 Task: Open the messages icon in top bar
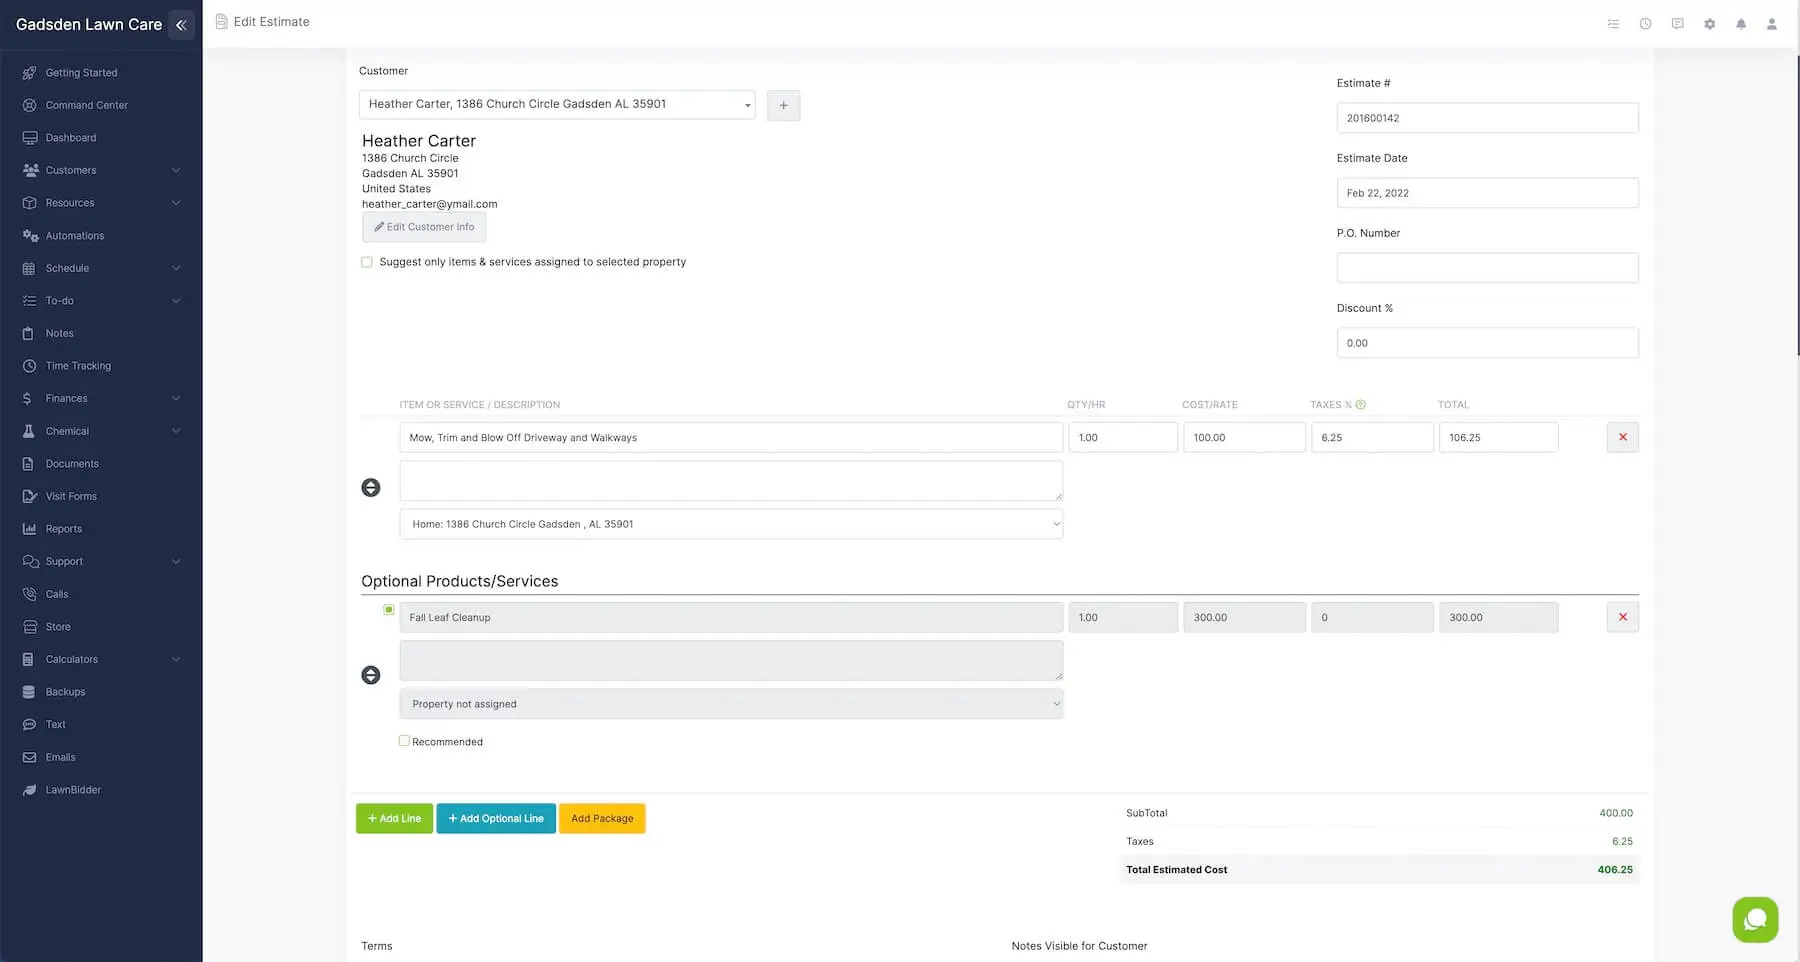[1678, 24]
